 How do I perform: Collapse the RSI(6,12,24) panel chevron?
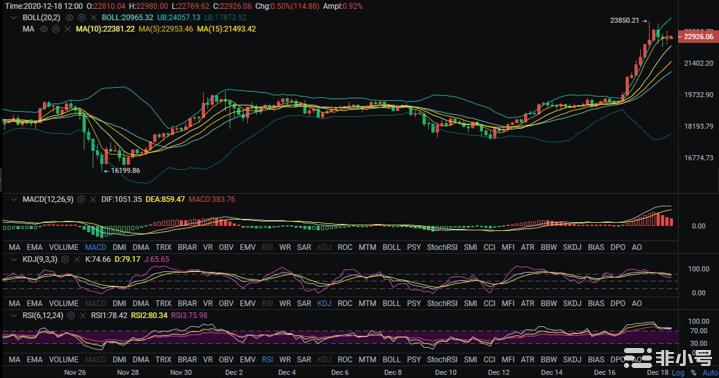(x=14, y=316)
